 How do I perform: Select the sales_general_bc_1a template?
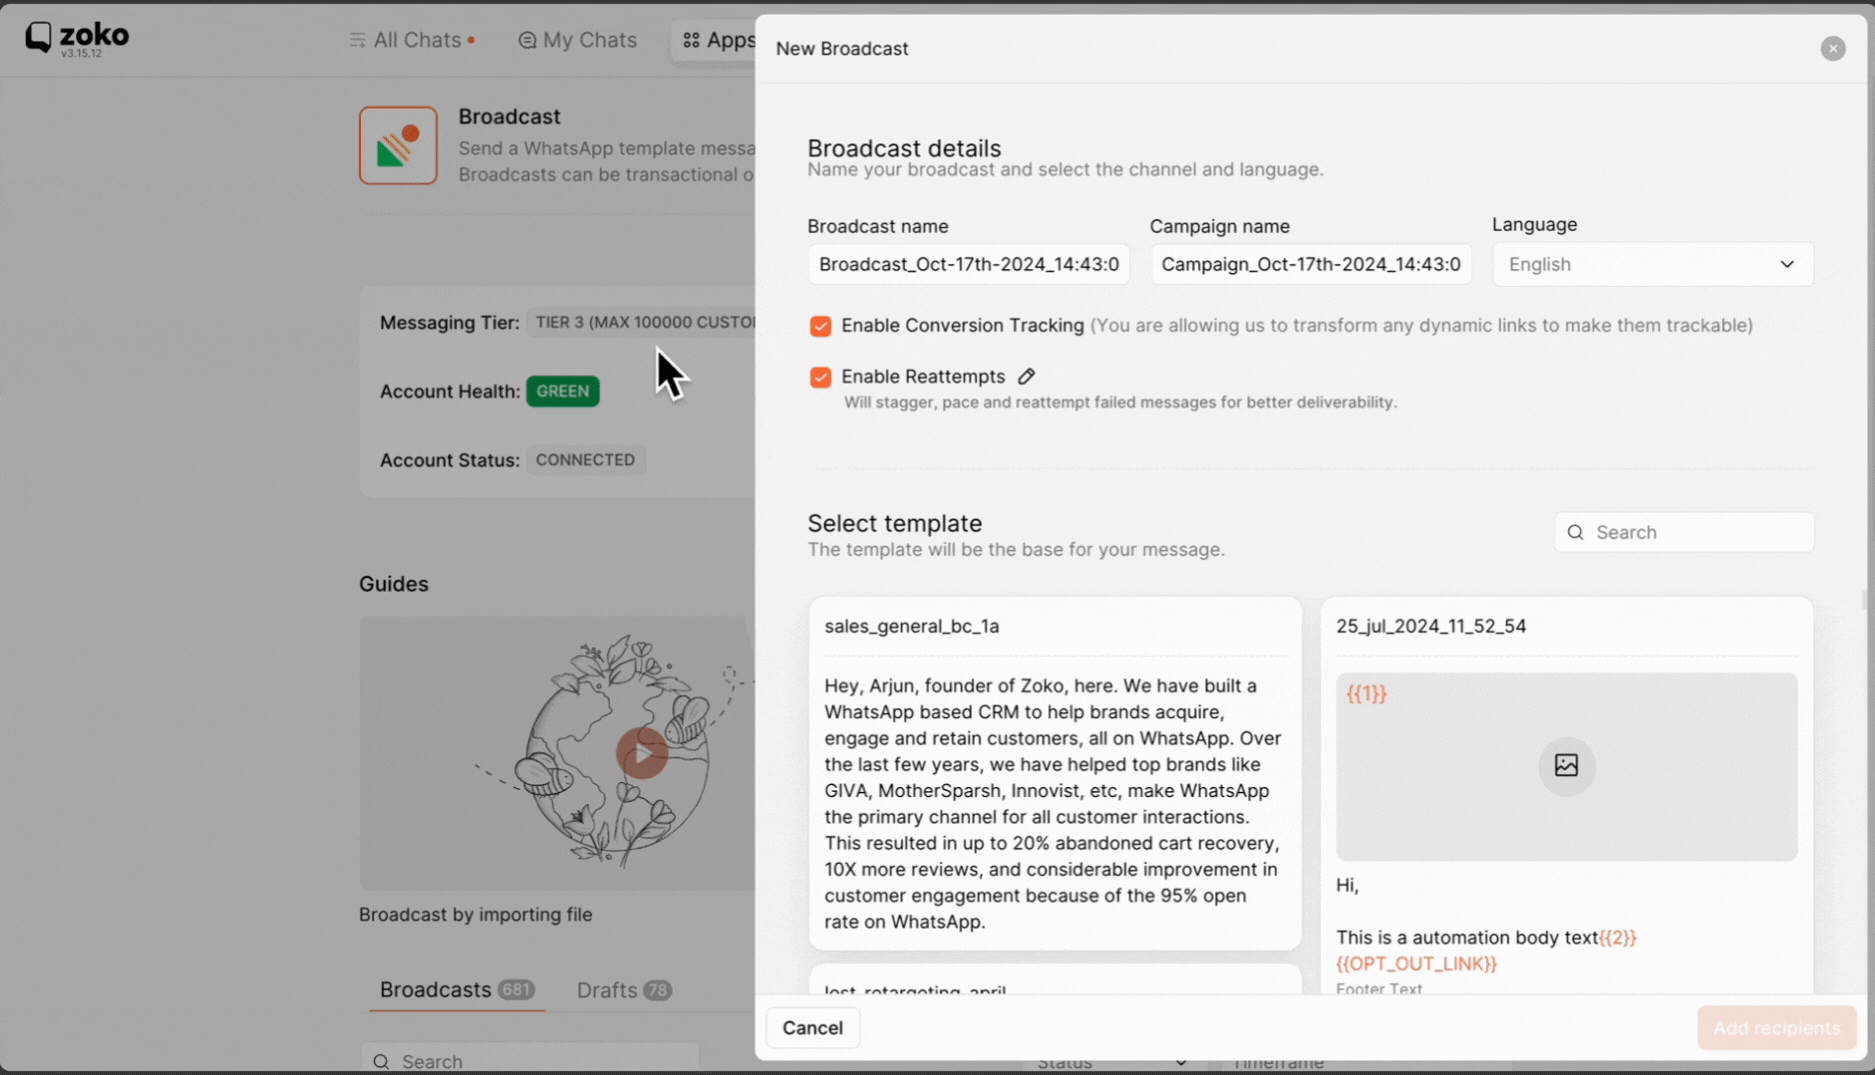[x=1055, y=773]
